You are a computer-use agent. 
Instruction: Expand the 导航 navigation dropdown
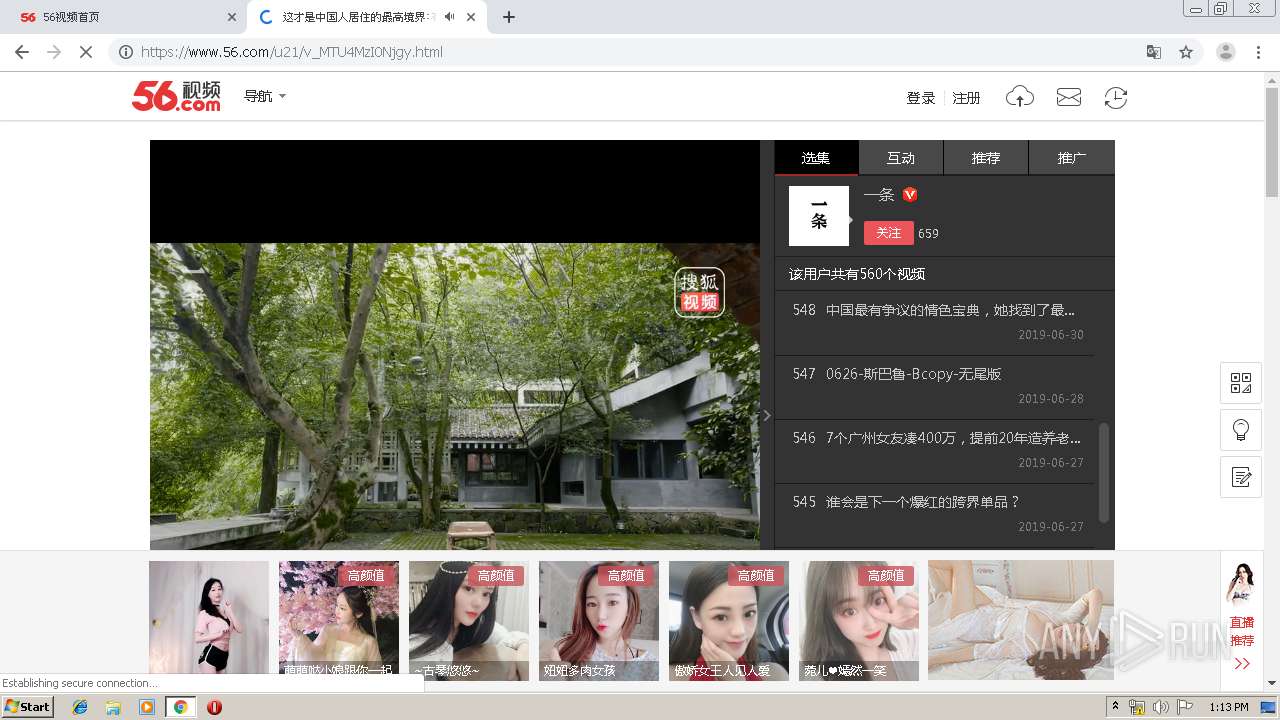[x=265, y=96]
